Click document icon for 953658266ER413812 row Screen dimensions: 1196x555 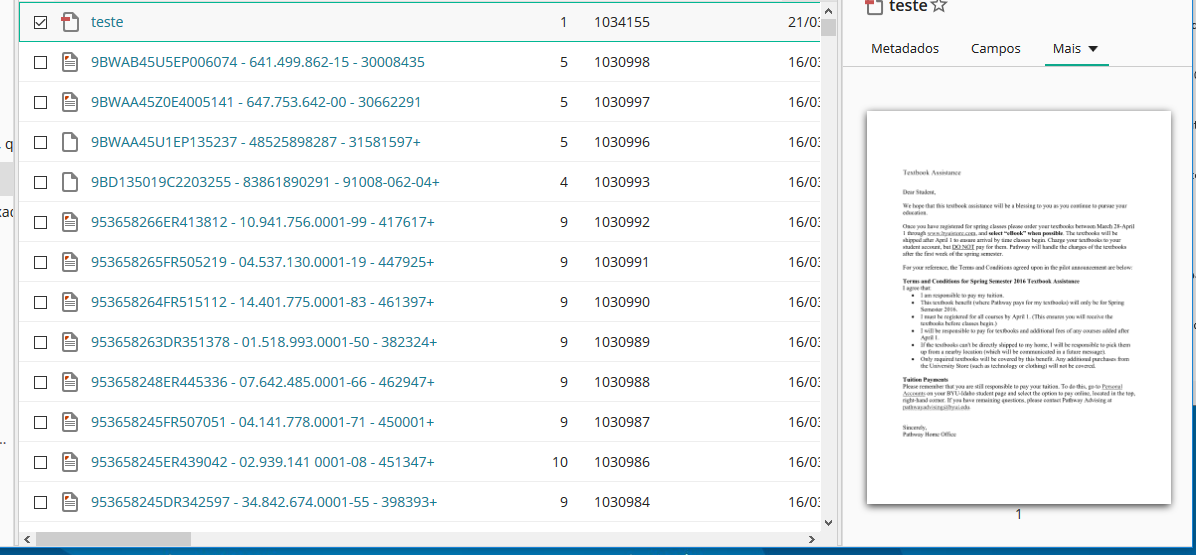pyautogui.click(x=69, y=222)
